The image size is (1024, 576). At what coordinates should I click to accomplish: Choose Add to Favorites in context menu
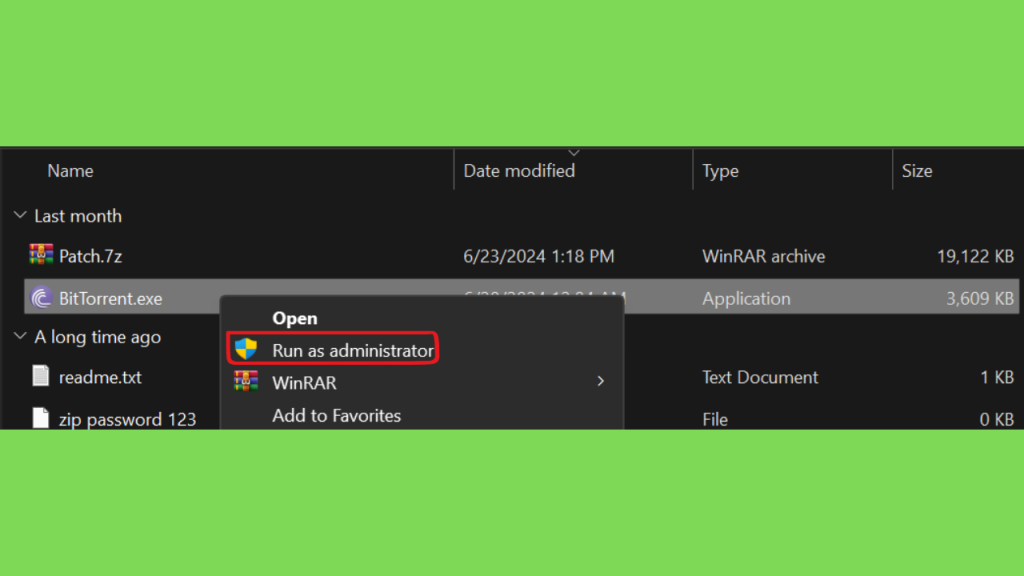click(x=336, y=415)
